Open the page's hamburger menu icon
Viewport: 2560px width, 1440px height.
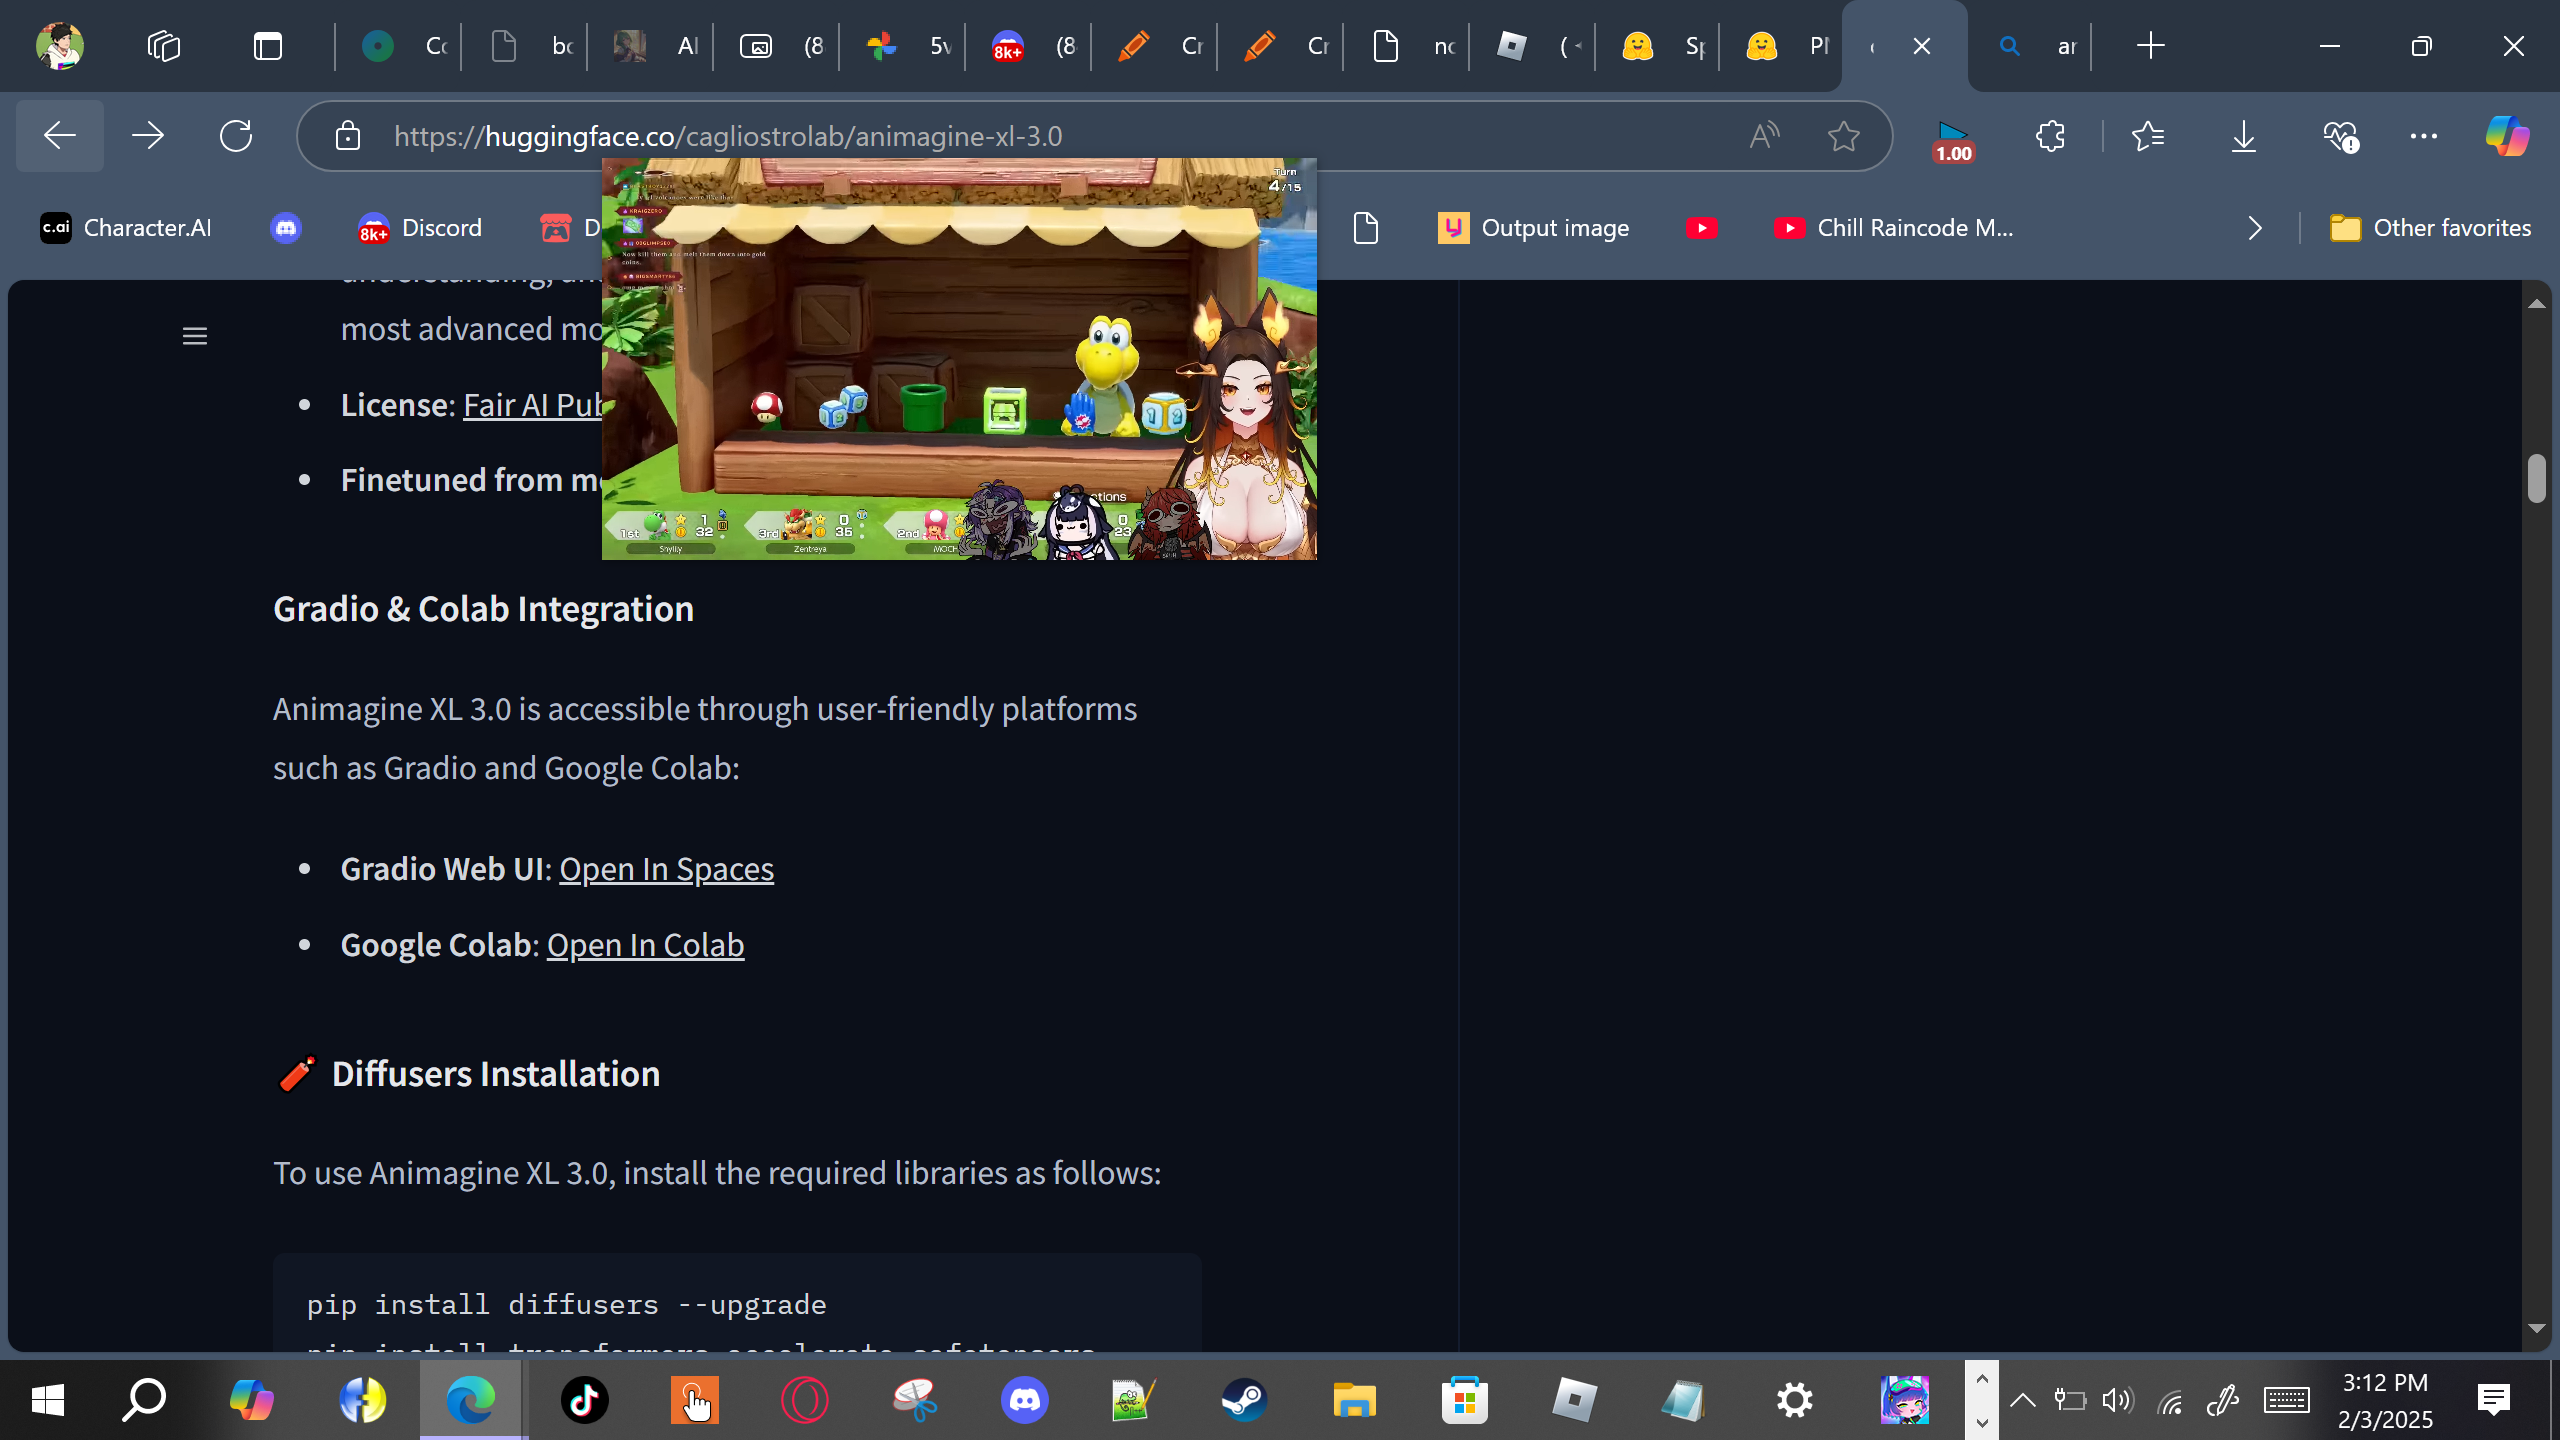click(195, 336)
